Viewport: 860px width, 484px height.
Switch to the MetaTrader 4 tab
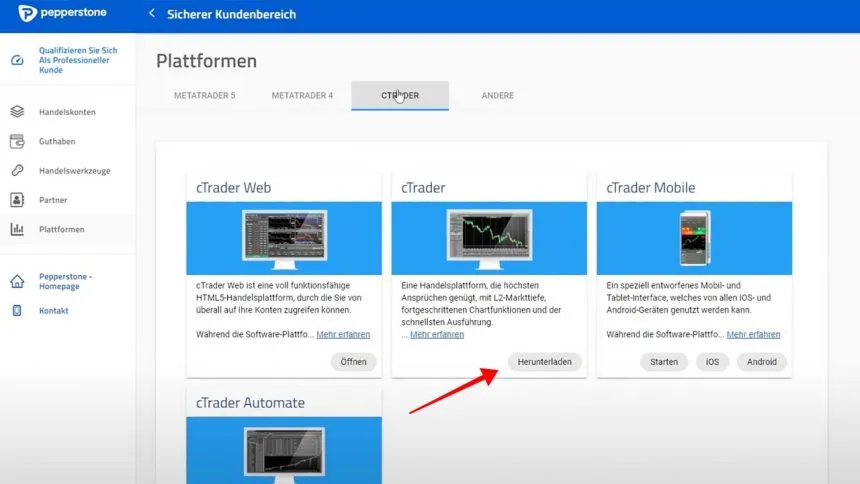tap(302, 96)
